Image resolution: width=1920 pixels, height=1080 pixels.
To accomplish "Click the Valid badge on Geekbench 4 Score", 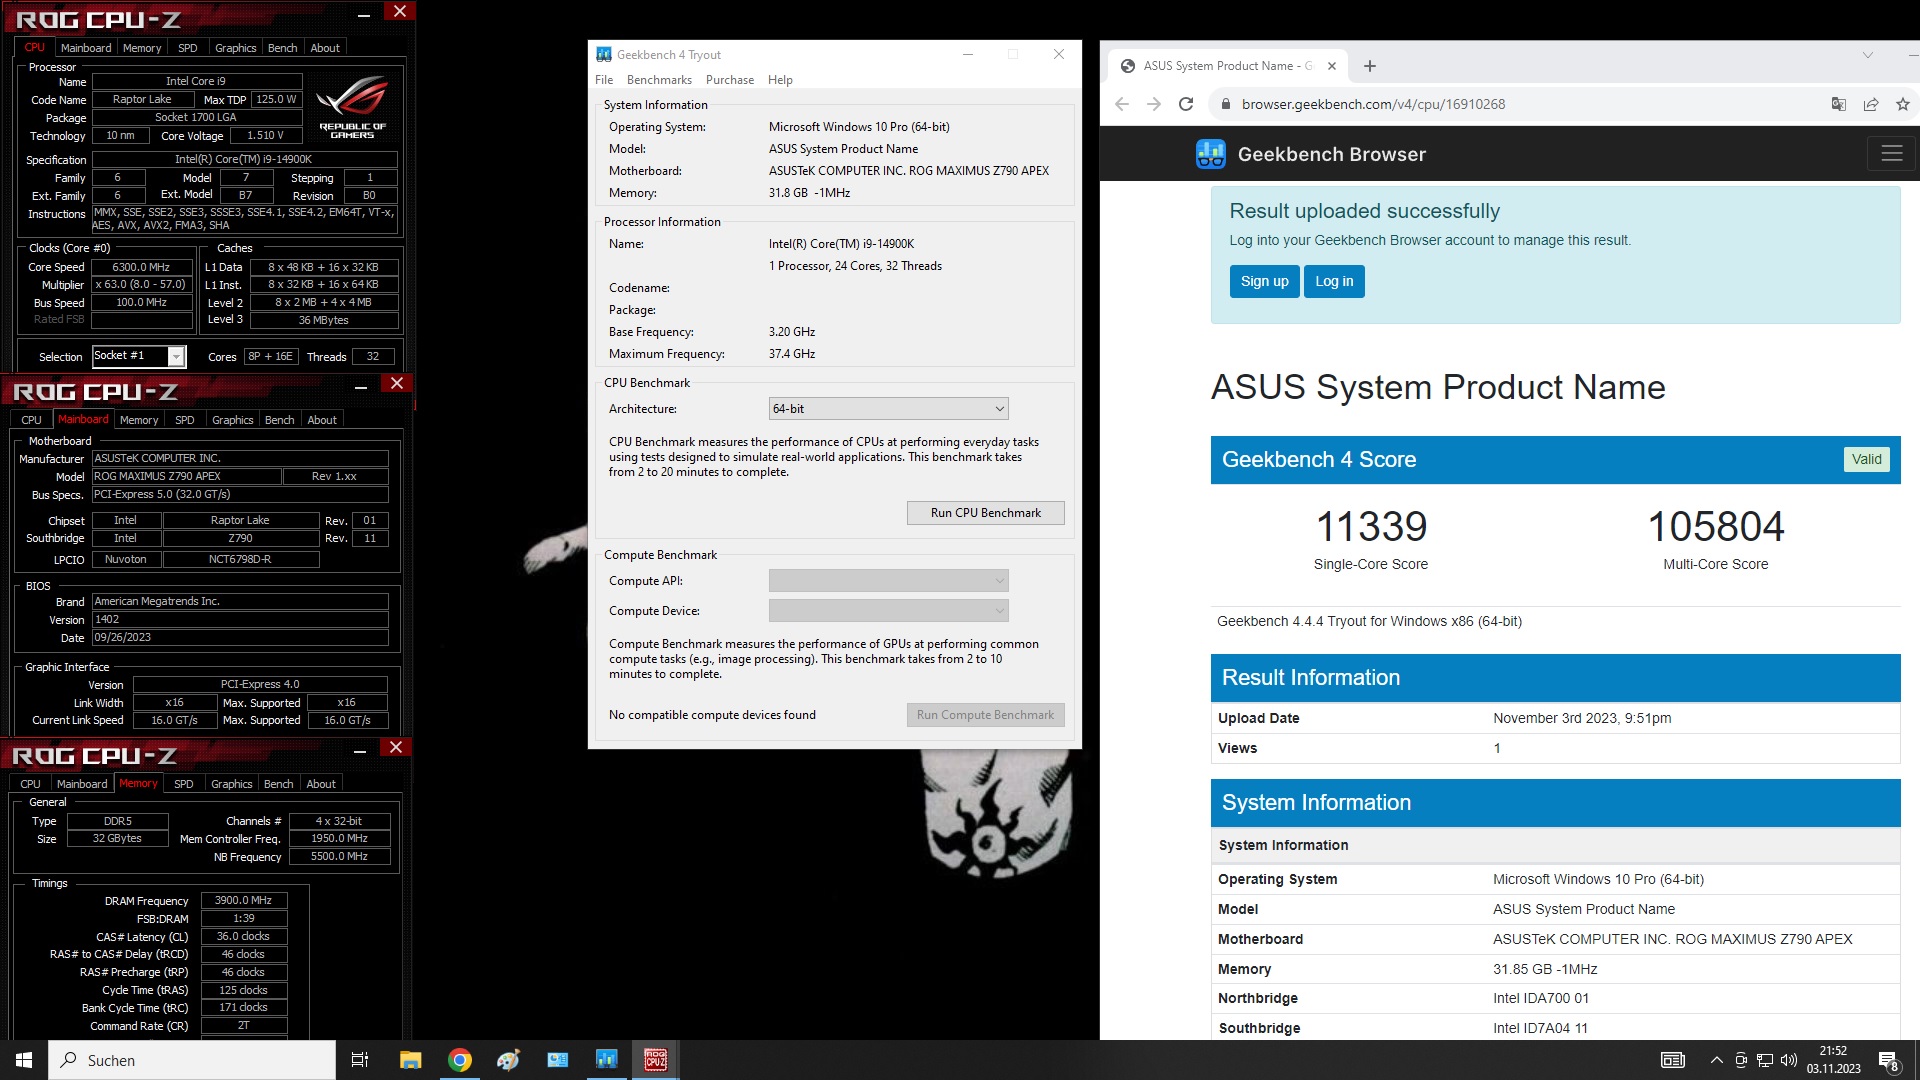I will [x=1866, y=459].
